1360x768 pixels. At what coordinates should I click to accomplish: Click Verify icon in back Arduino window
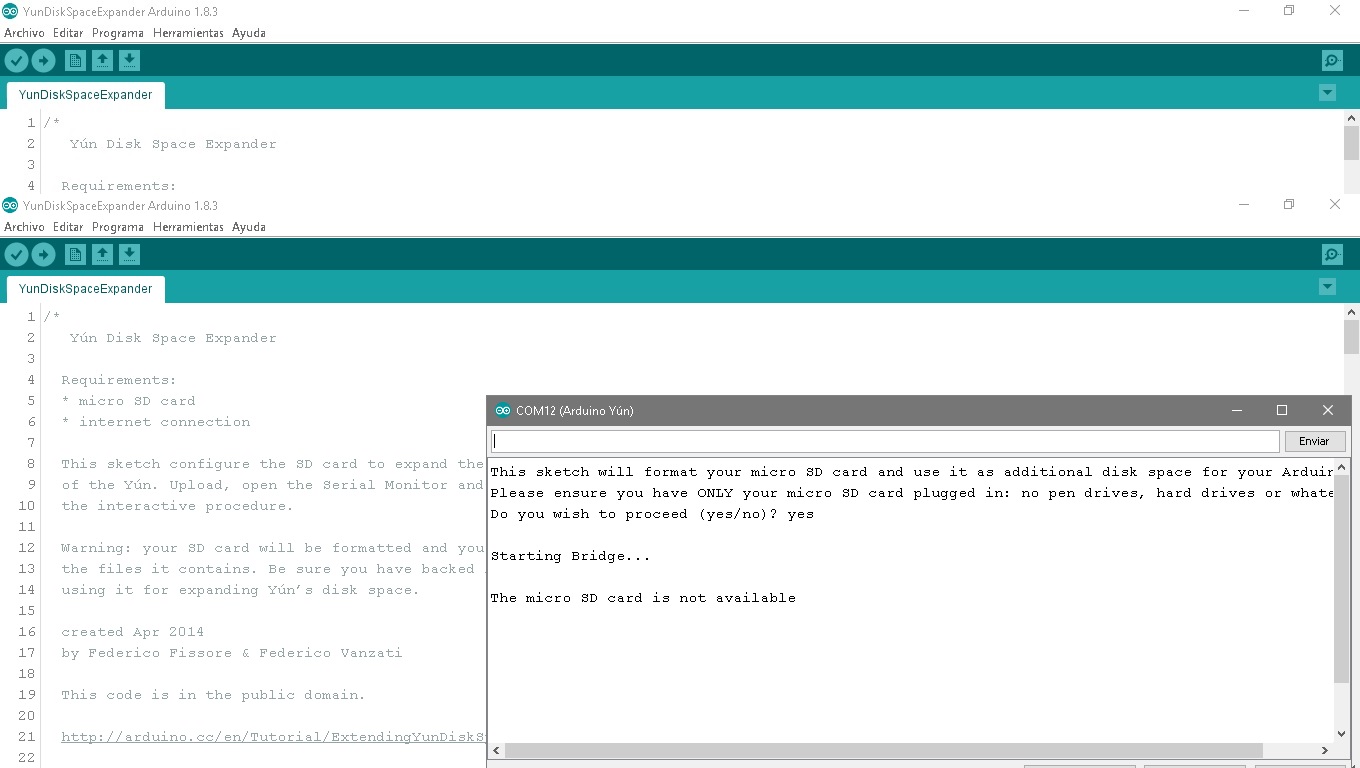(16, 61)
